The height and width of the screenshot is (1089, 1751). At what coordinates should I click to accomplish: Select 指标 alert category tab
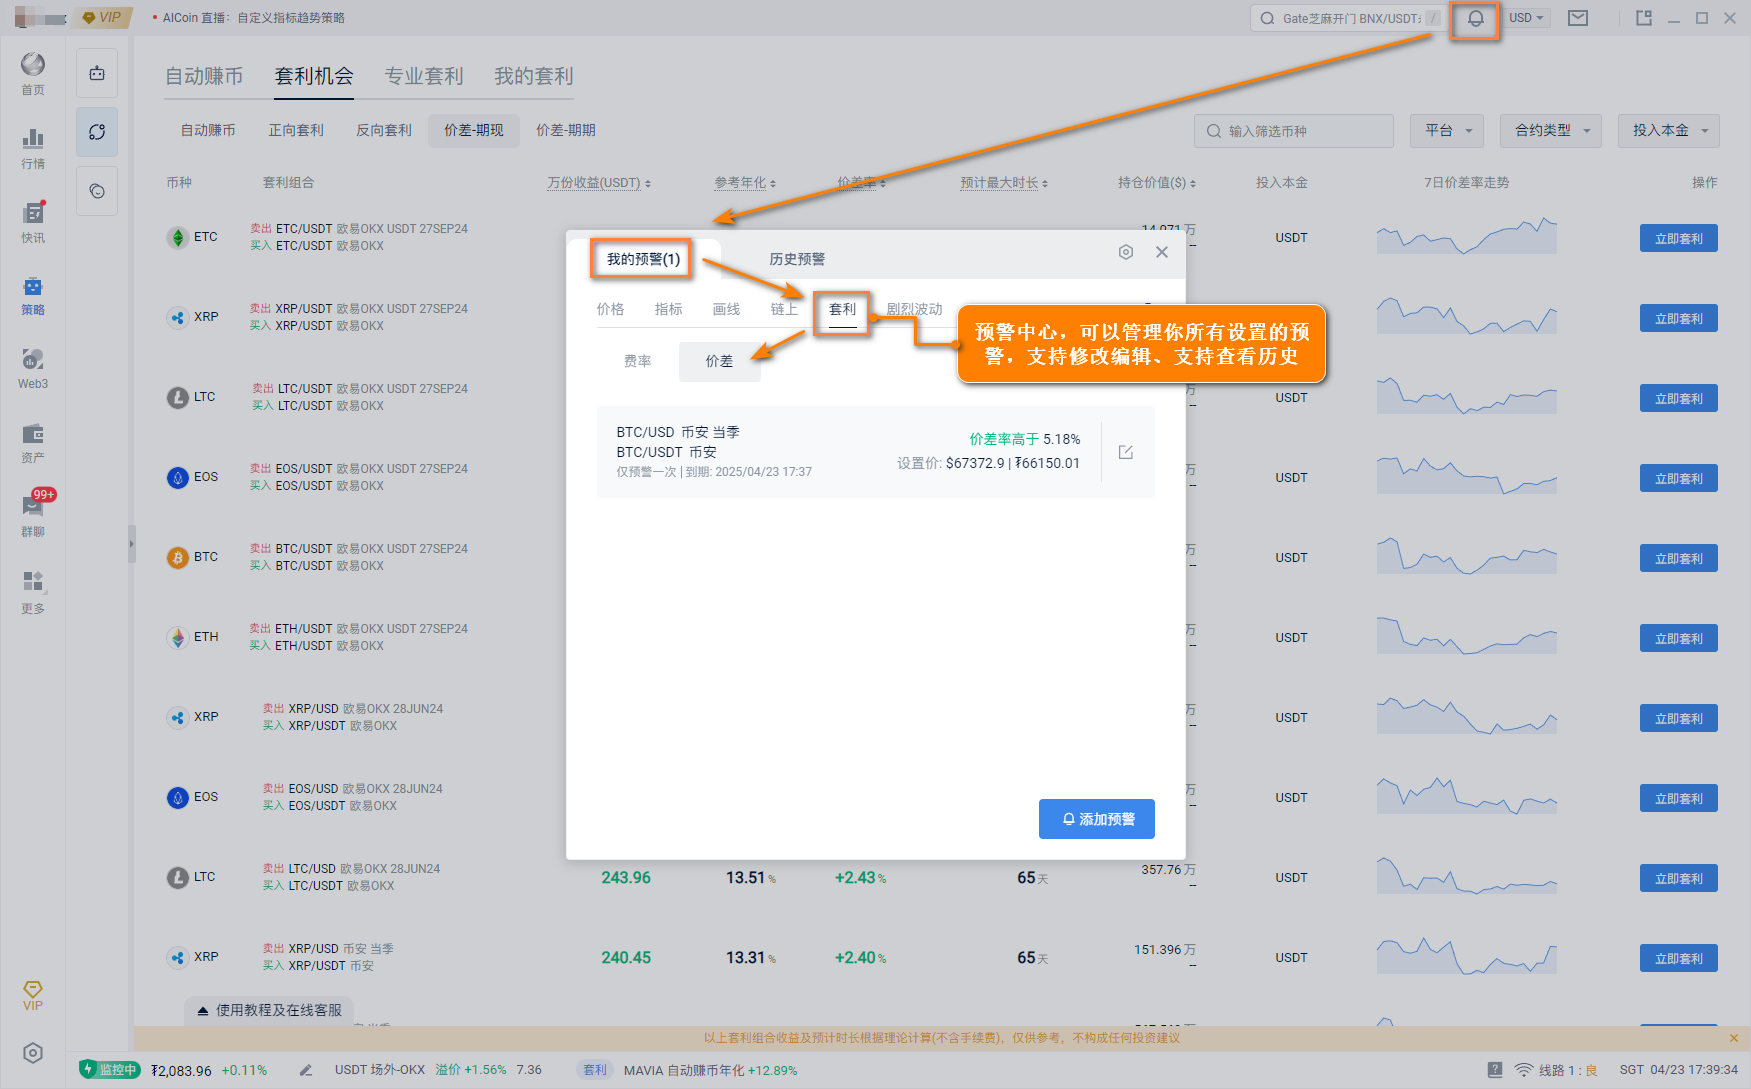point(668,309)
